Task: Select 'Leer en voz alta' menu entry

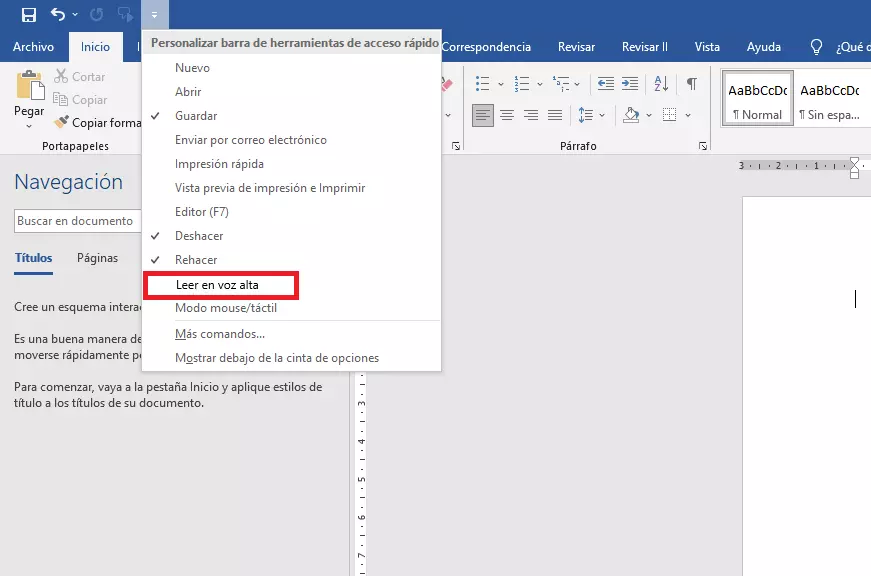Action: tap(217, 285)
